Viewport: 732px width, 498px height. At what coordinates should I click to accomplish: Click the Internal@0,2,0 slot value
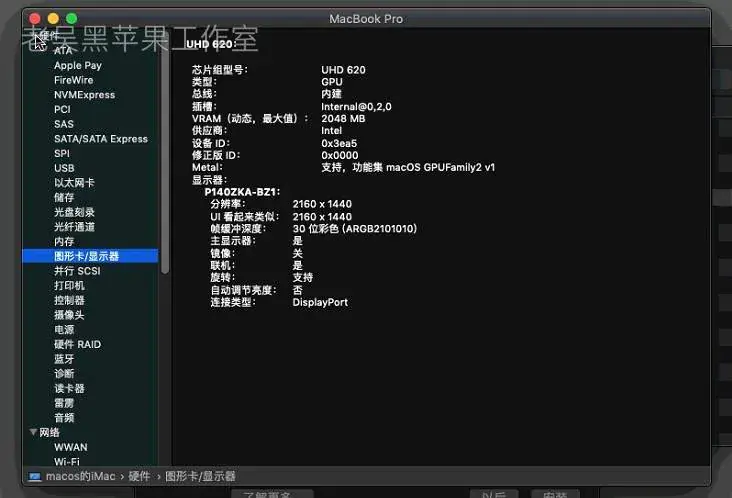point(356,106)
